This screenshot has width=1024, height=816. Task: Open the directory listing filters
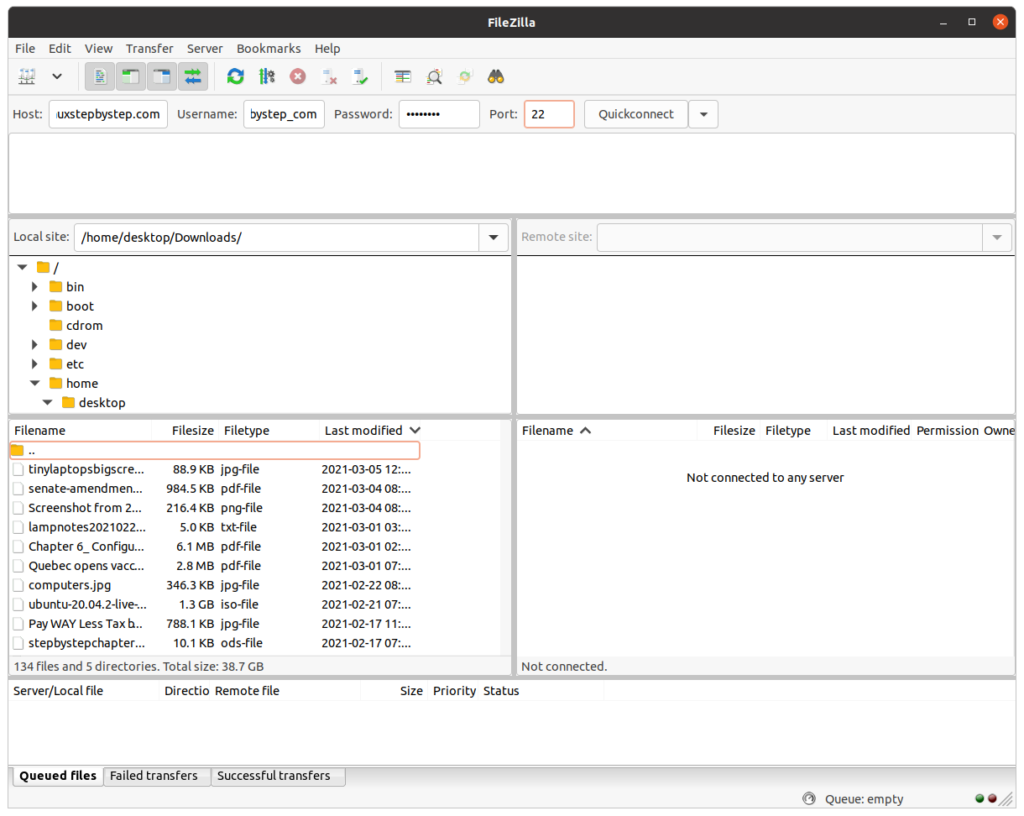(x=402, y=76)
